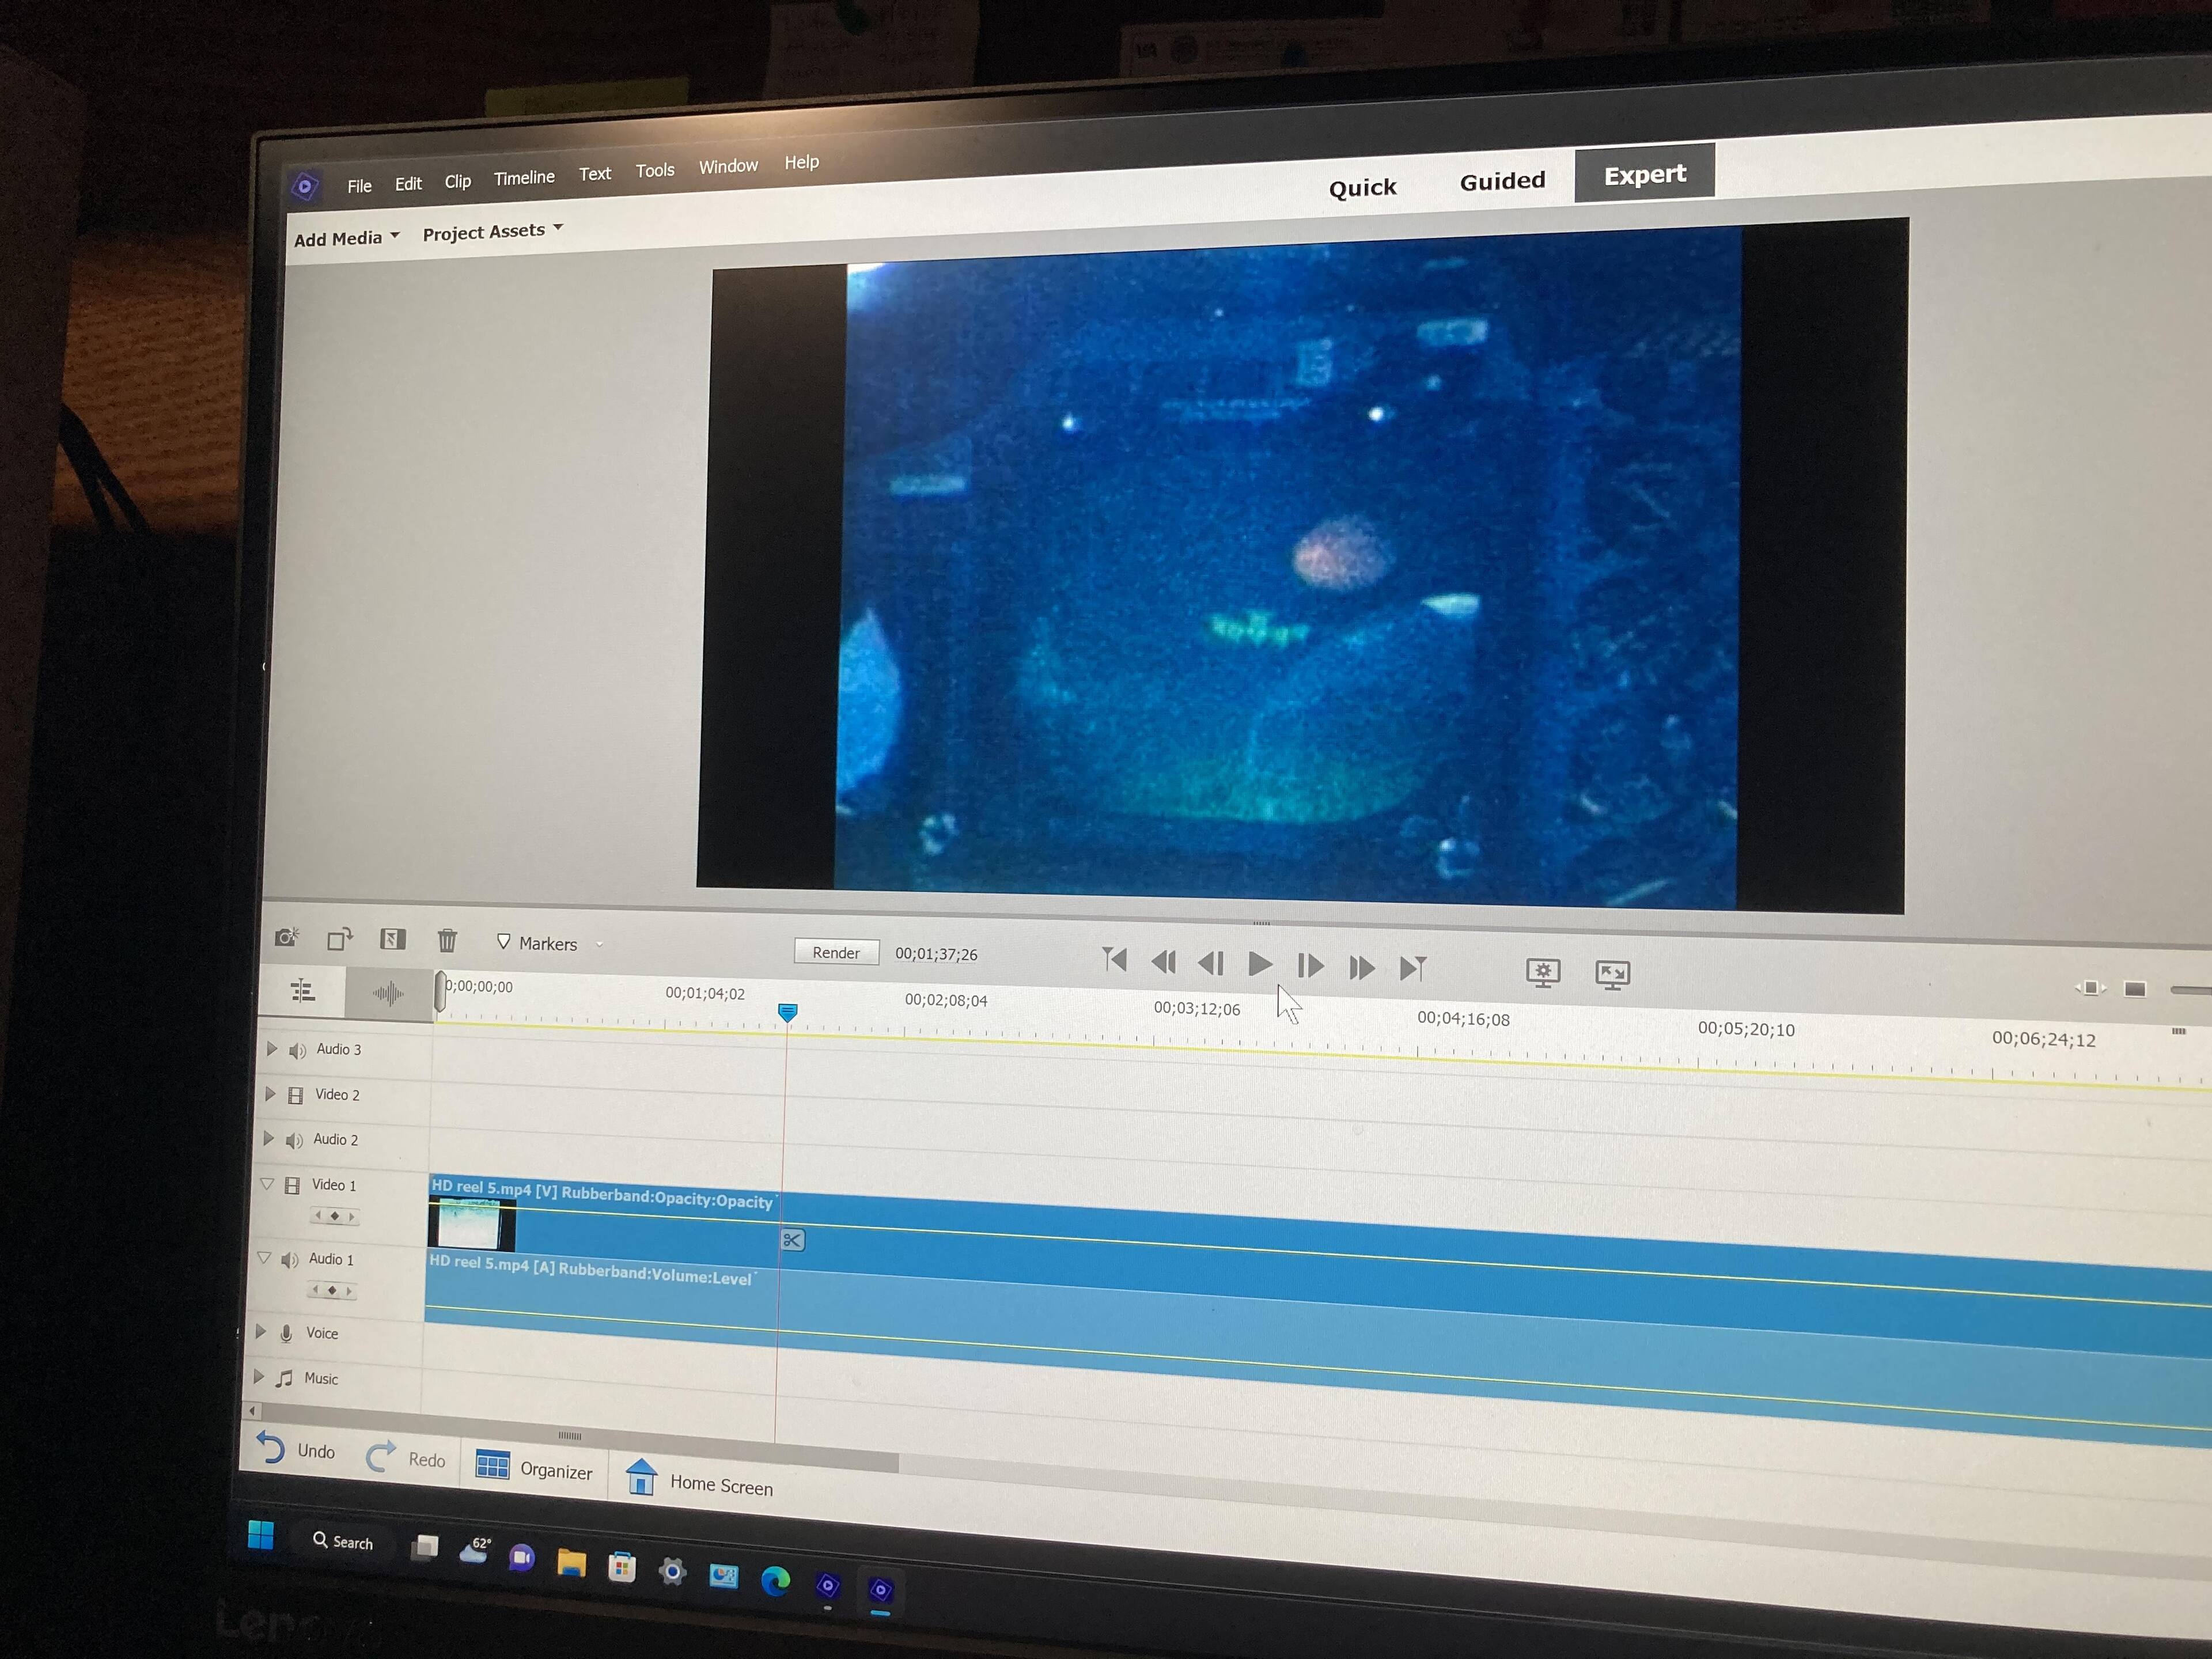Step back one frame
The image size is (2212, 1659).
click(x=1211, y=964)
